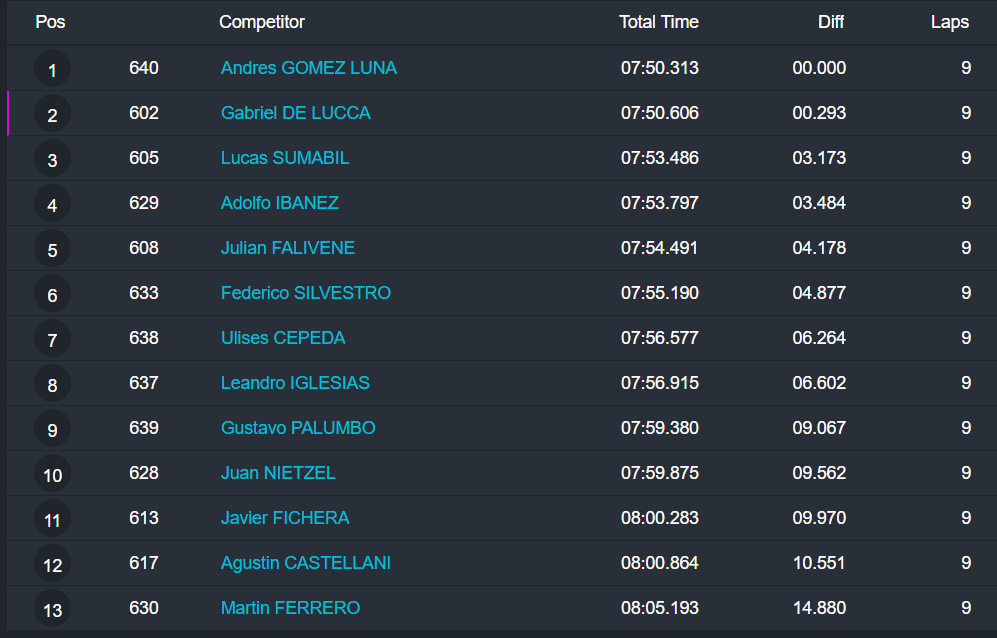This screenshot has width=997, height=638.
Task: Click the Competitor column header
Action: [x=262, y=22]
